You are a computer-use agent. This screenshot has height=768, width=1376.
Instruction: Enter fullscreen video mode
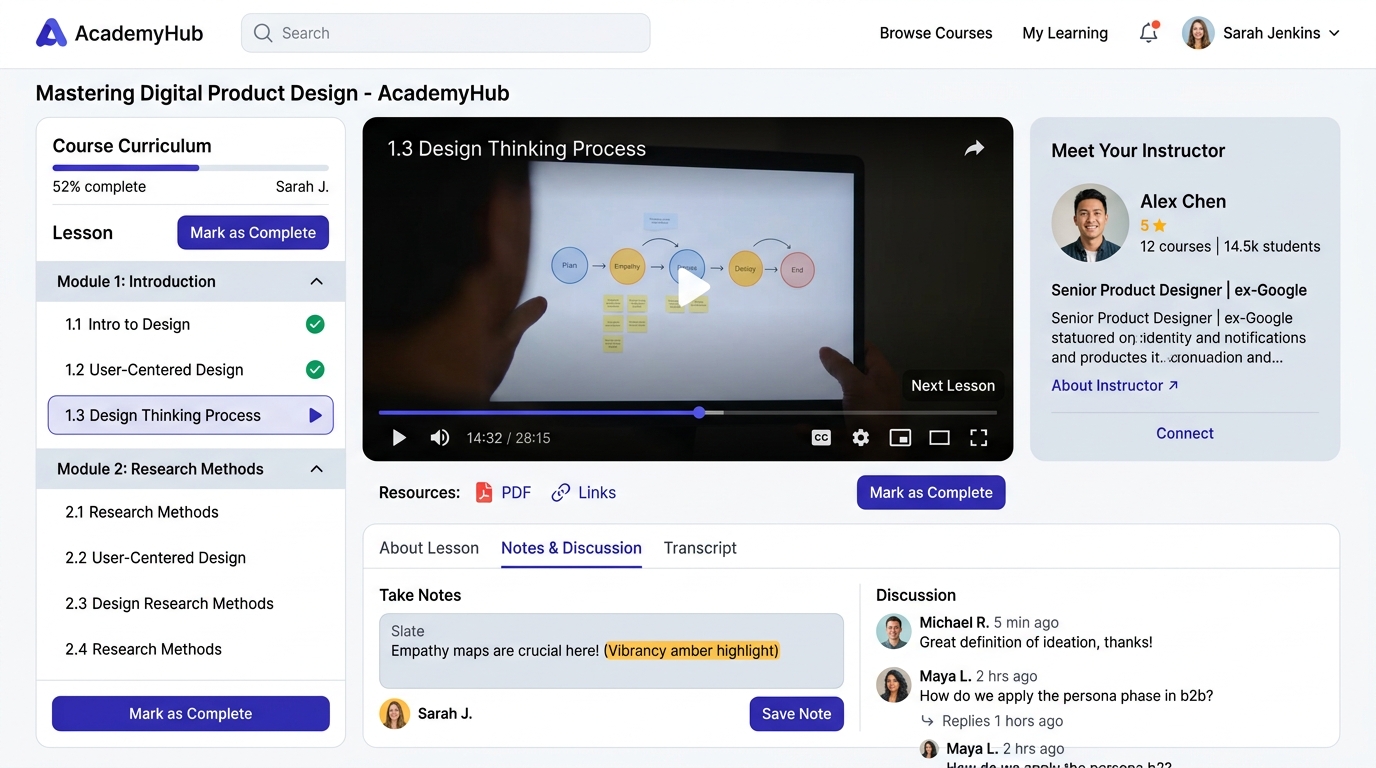click(x=979, y=437)
